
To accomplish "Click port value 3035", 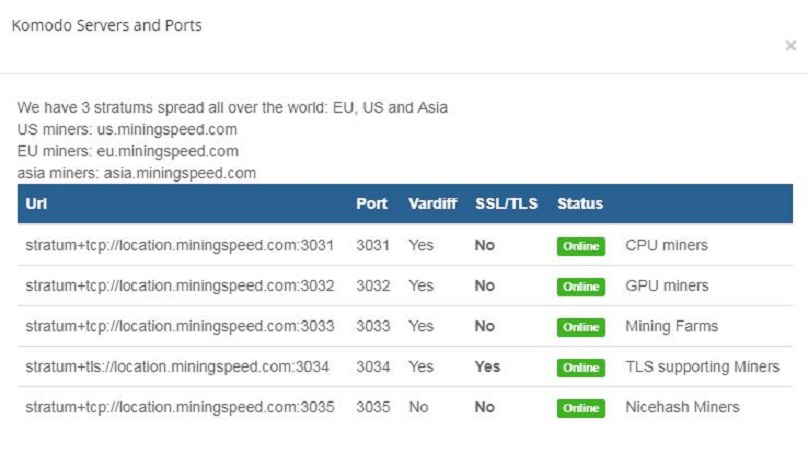I will (373, 407).
